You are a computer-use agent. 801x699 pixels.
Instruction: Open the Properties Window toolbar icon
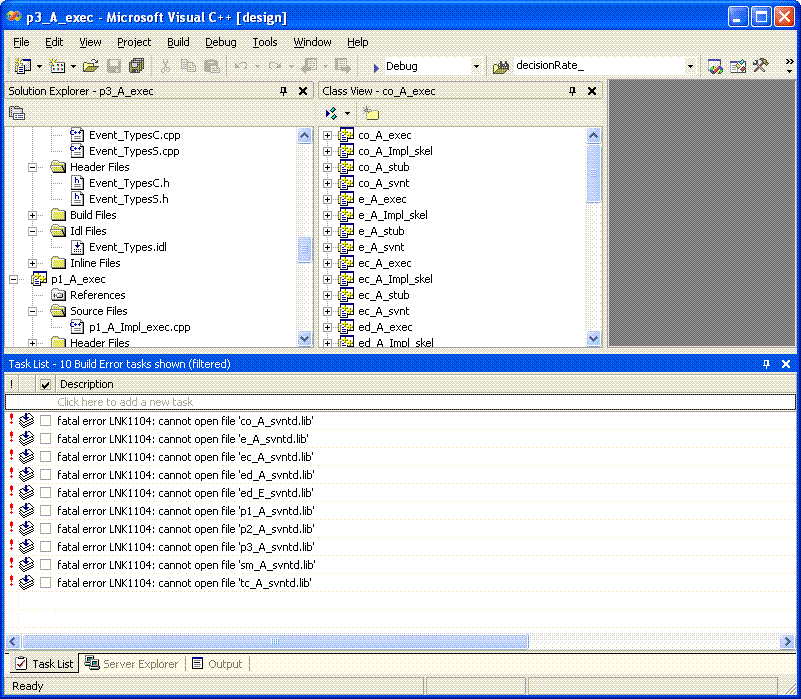coord(738,66)
